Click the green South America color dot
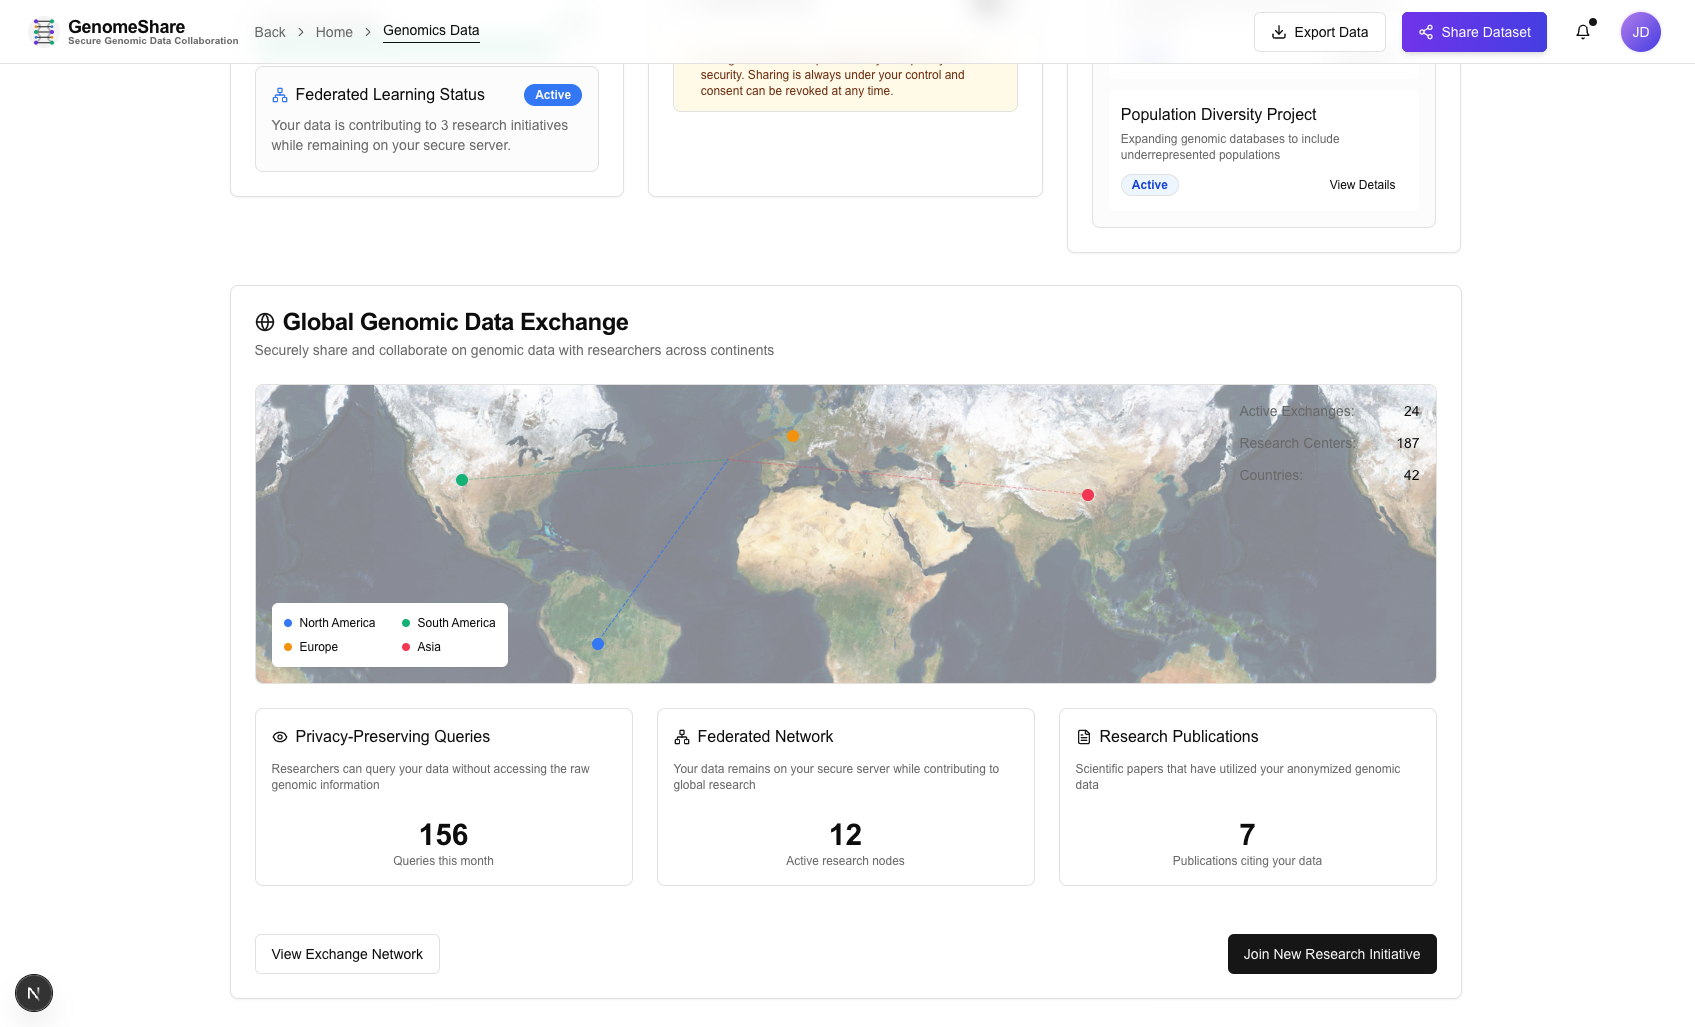 [x=404, y=623]
